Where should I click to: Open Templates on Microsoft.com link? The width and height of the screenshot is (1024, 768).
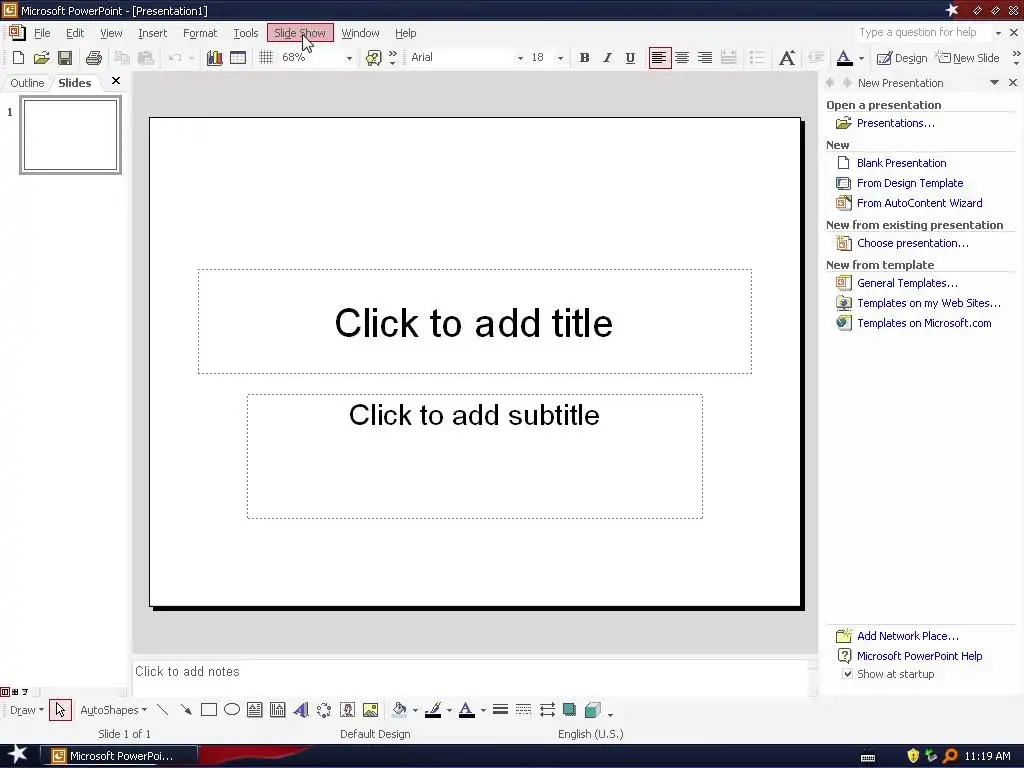point(924,323)
